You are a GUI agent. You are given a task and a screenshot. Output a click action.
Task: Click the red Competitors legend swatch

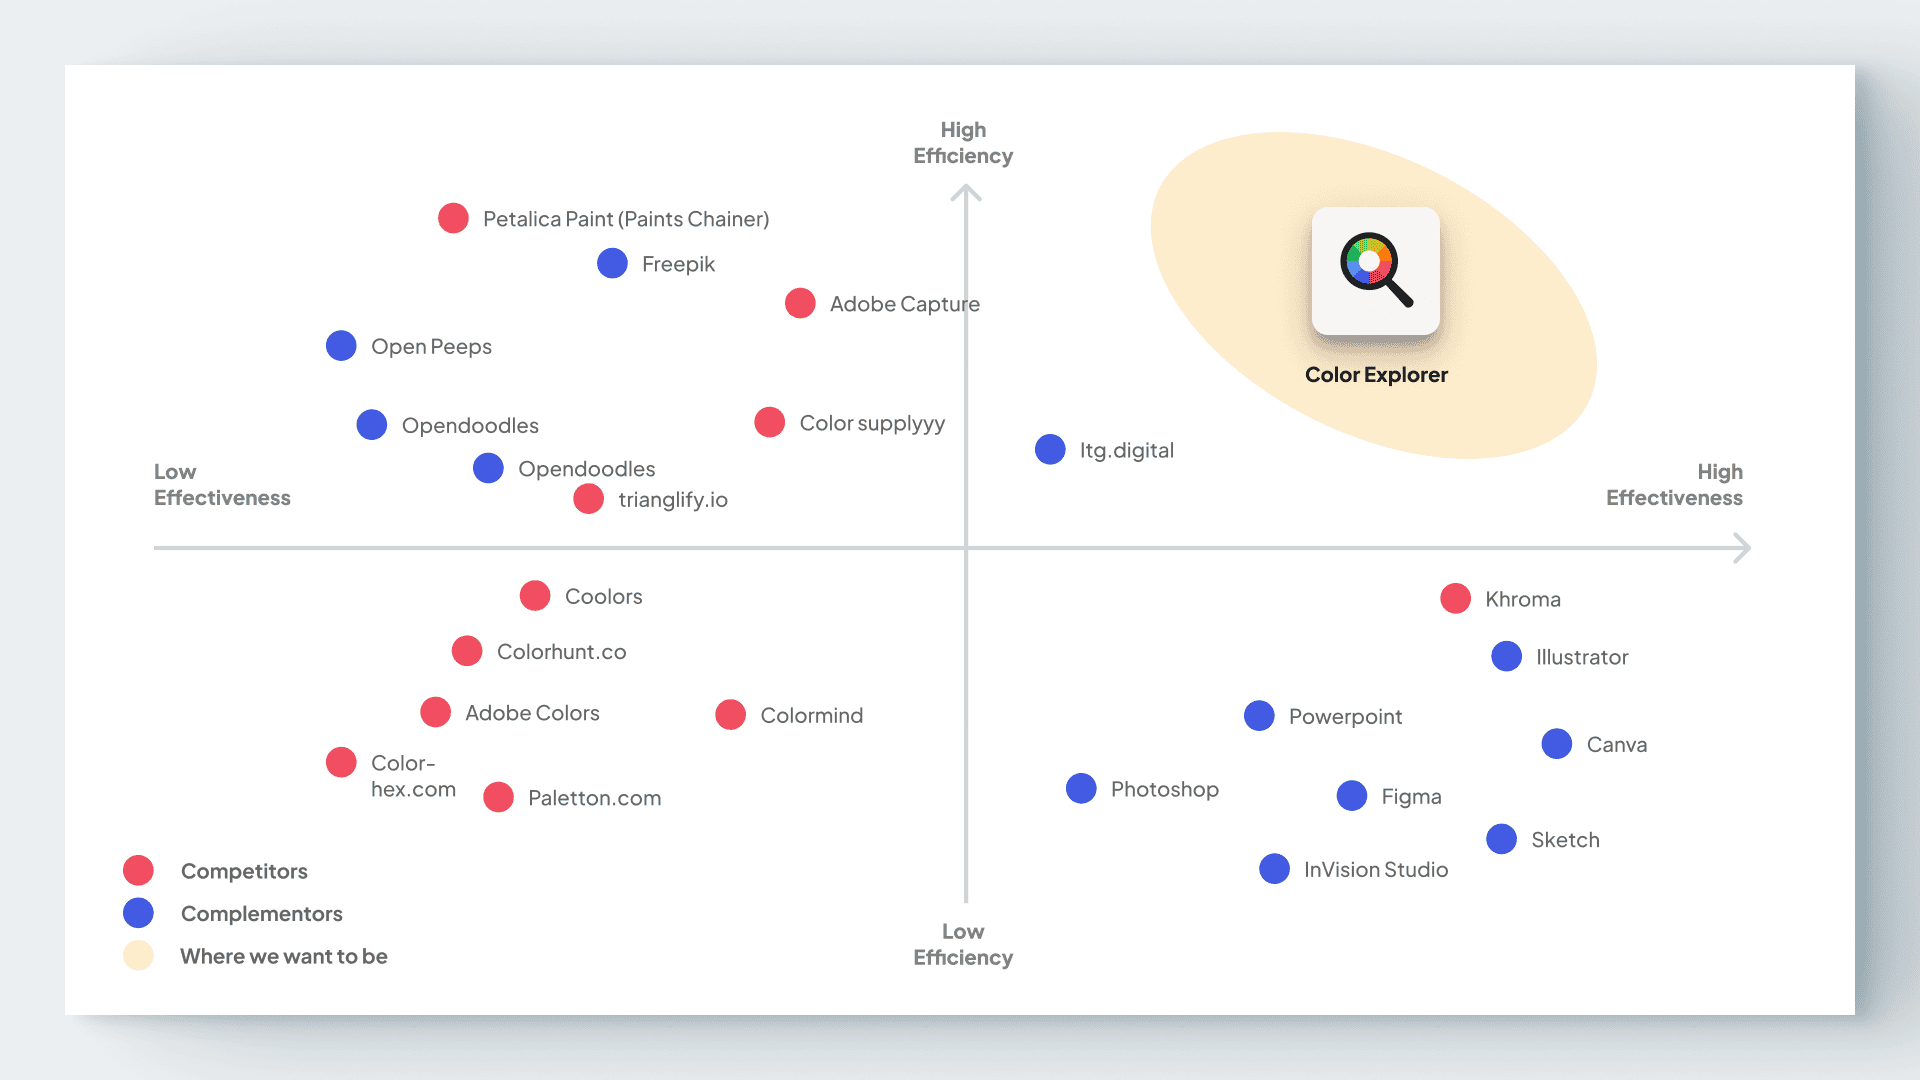pos(138,871)
